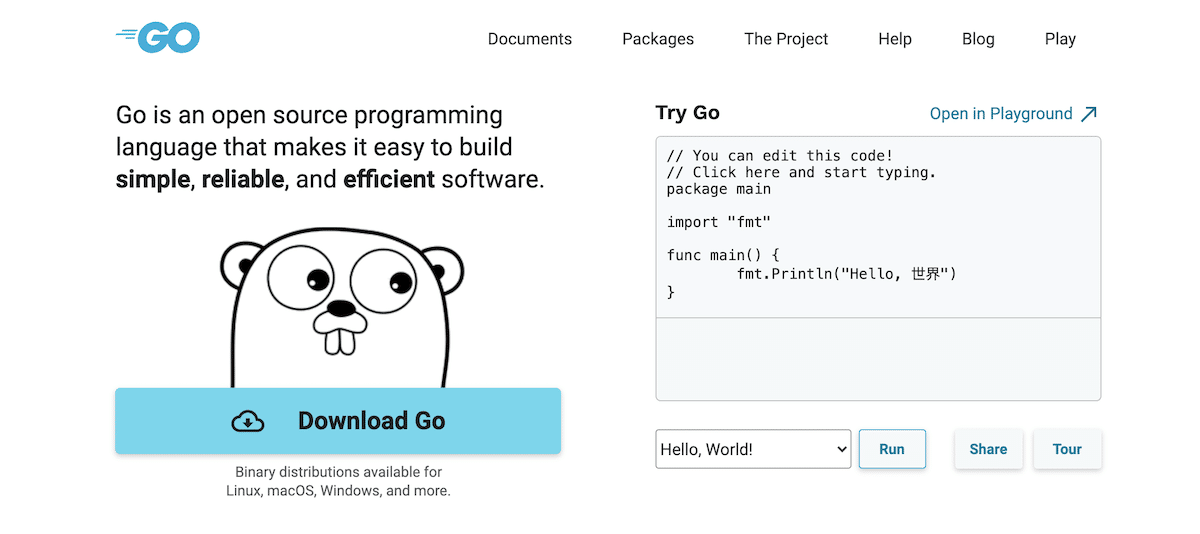
Task: Start the Tour
Action: coord(1067,449)
